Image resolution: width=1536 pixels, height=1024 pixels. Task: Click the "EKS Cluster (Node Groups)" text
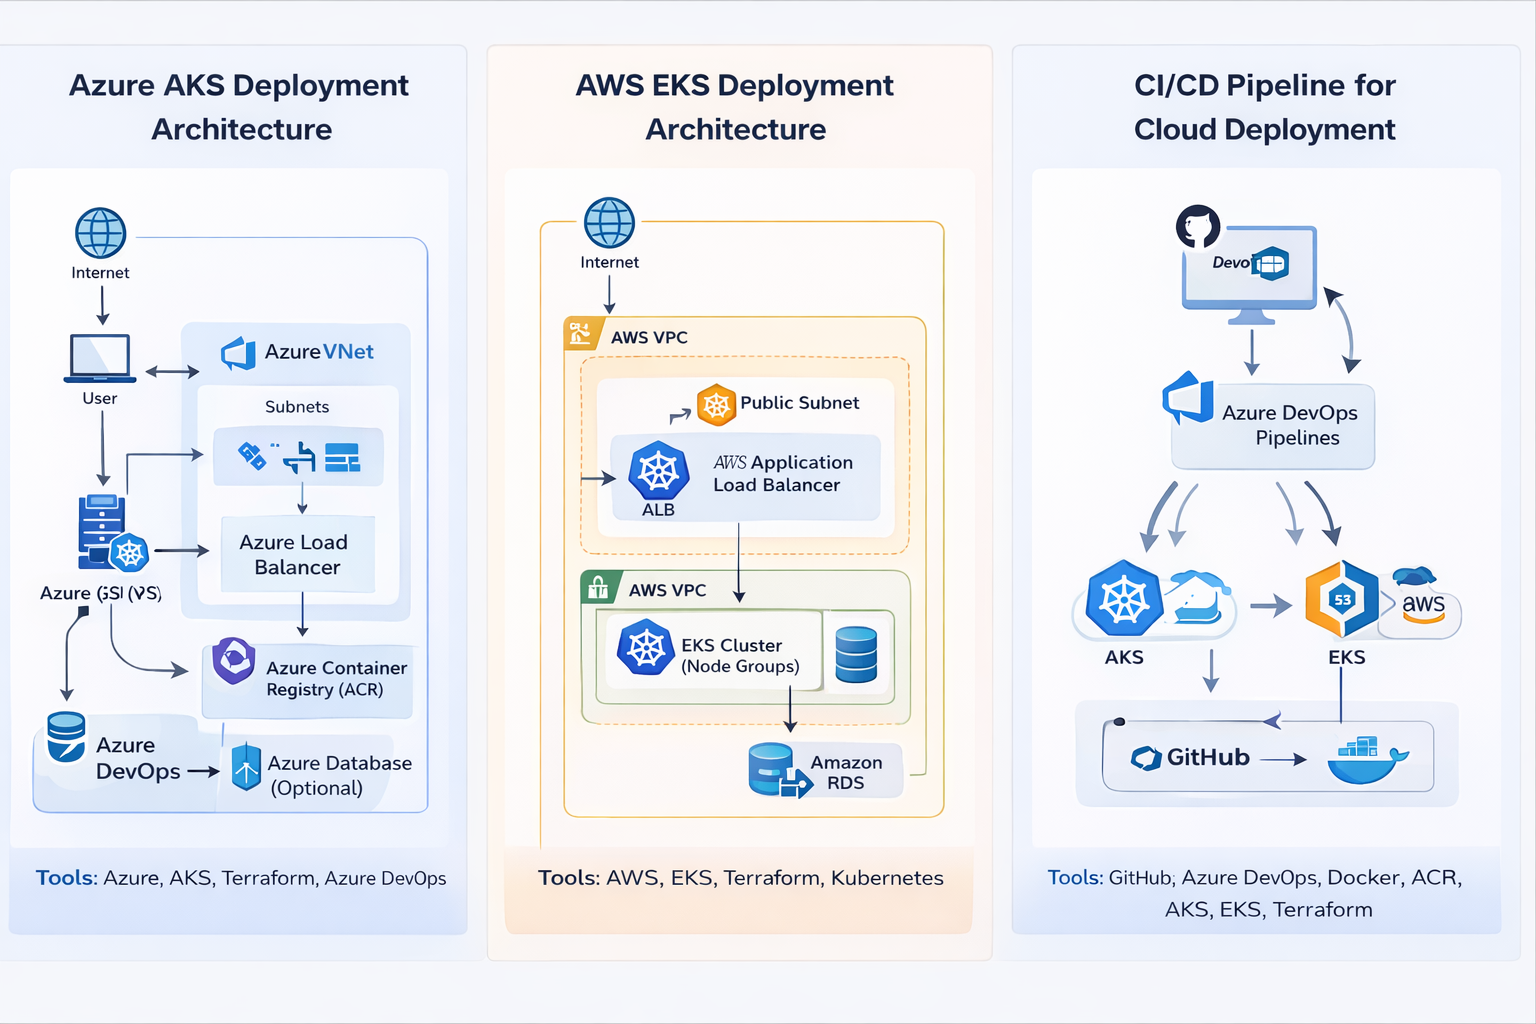(x=740, y=656)
